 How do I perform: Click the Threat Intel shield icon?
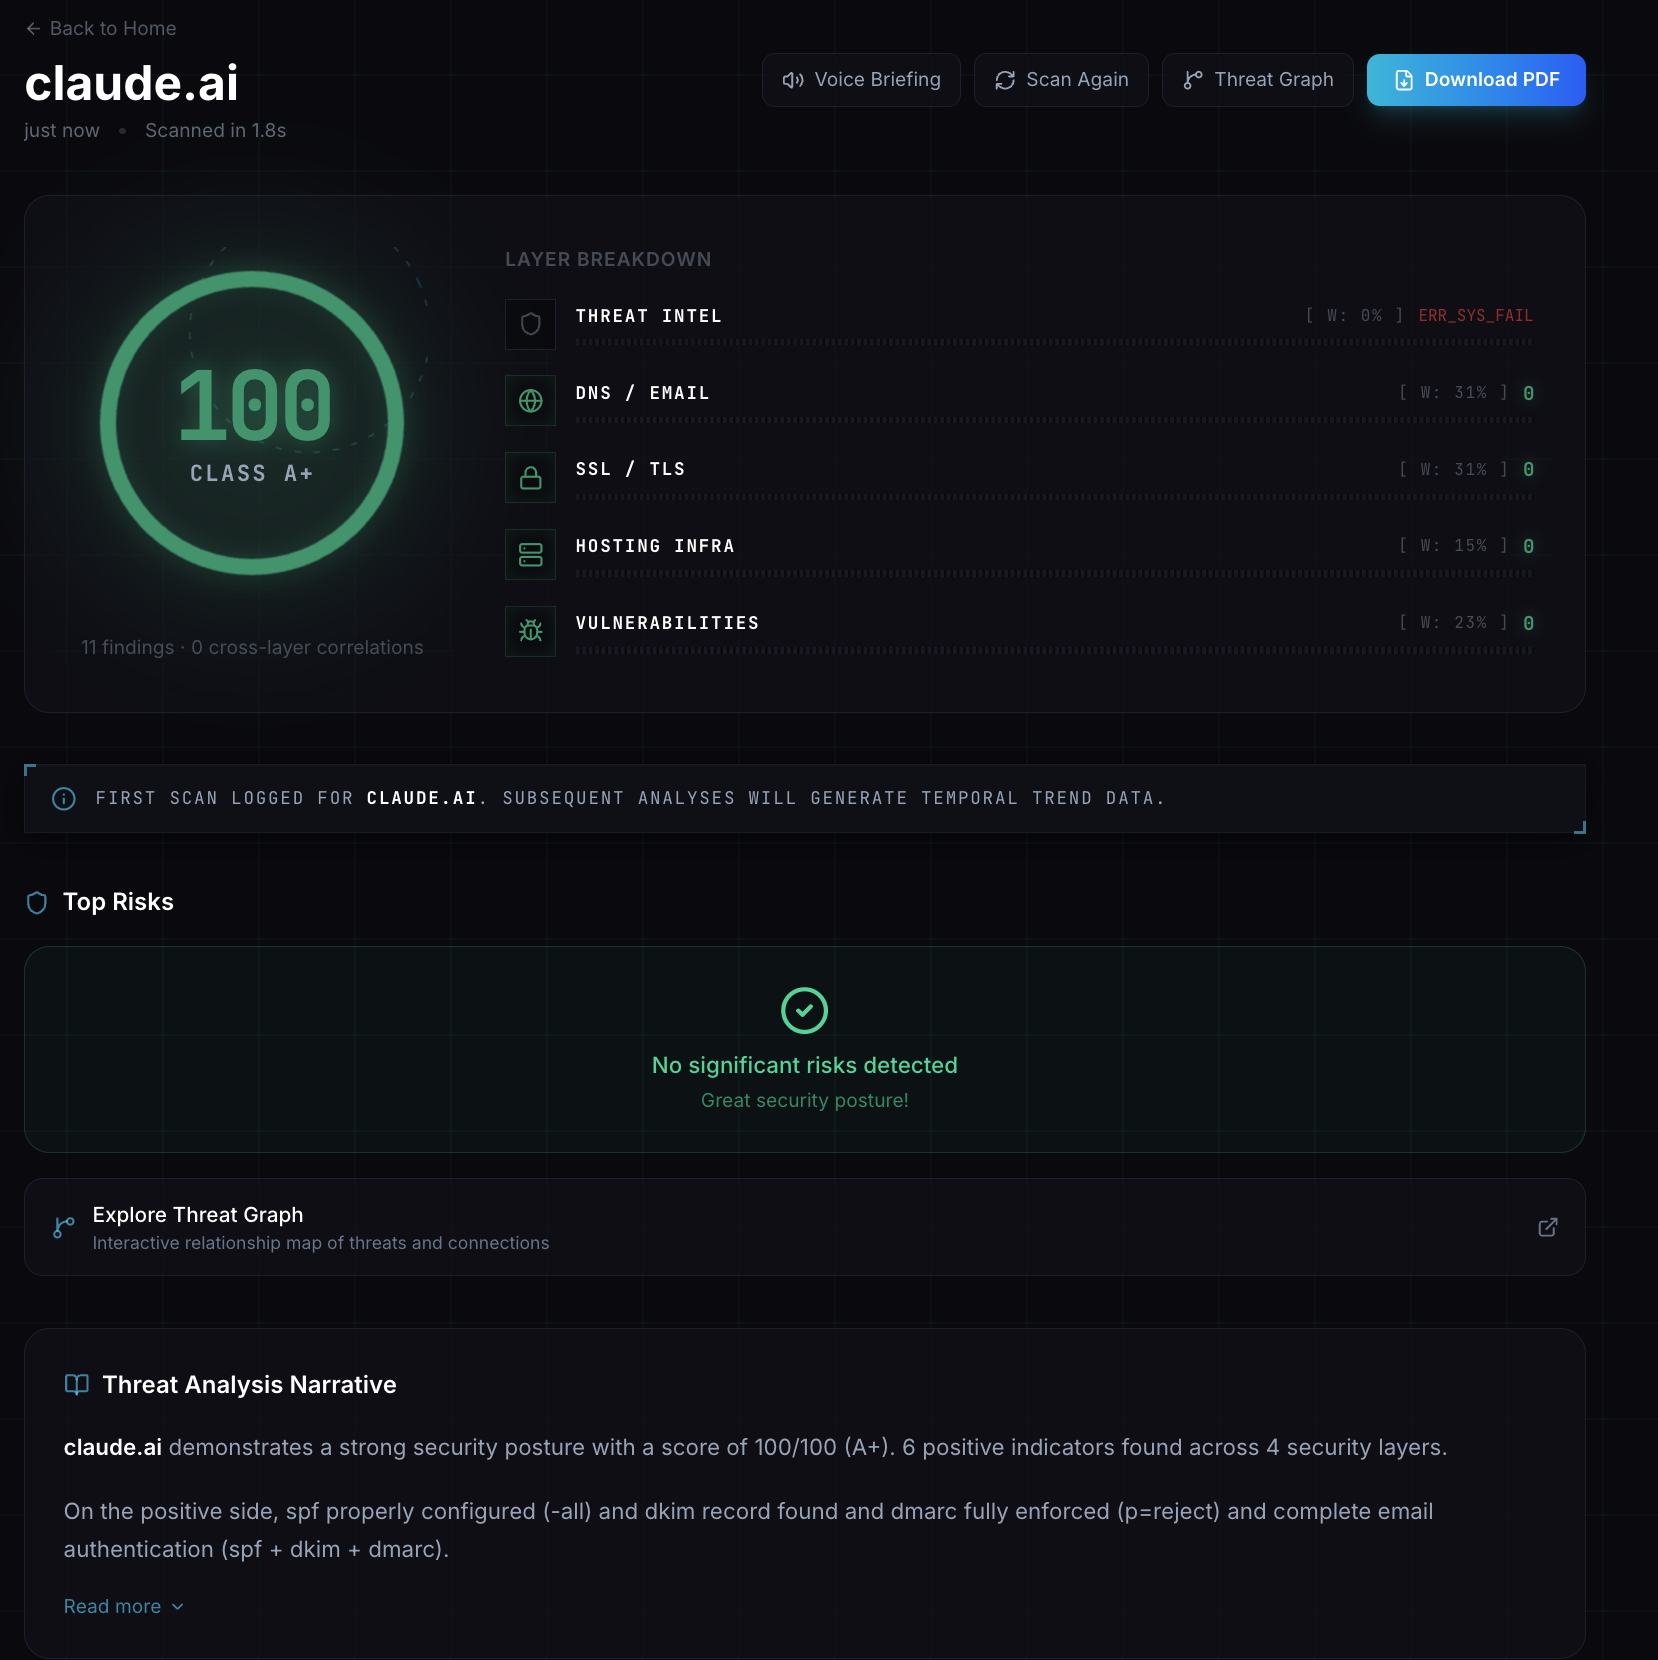tap(531, 324)
